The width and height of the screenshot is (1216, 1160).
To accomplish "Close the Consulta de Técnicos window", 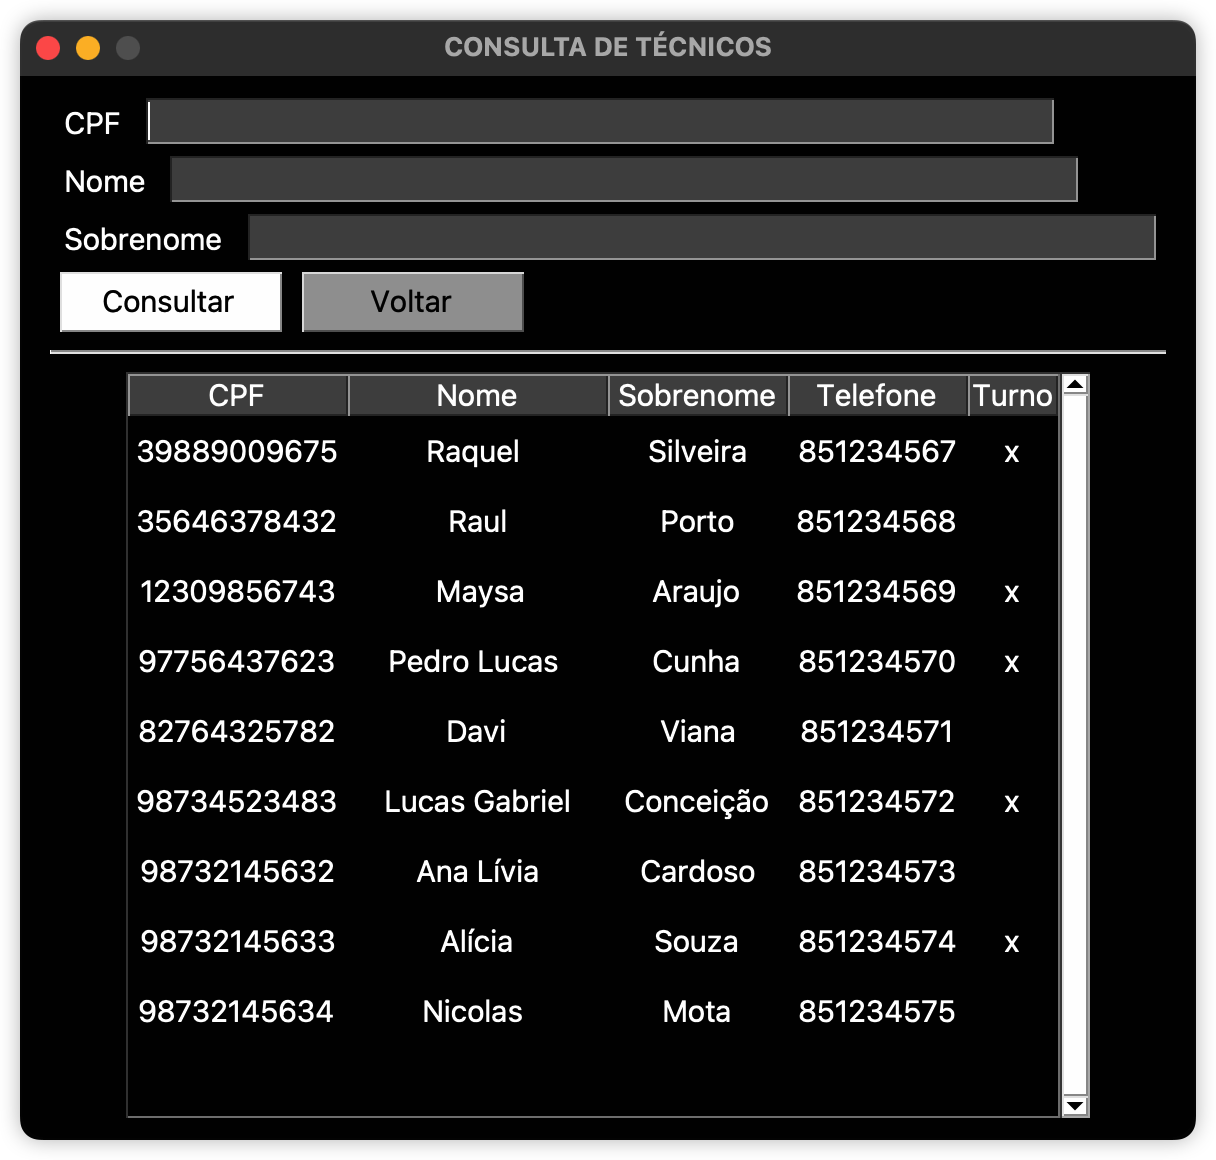I will point(48,47).
